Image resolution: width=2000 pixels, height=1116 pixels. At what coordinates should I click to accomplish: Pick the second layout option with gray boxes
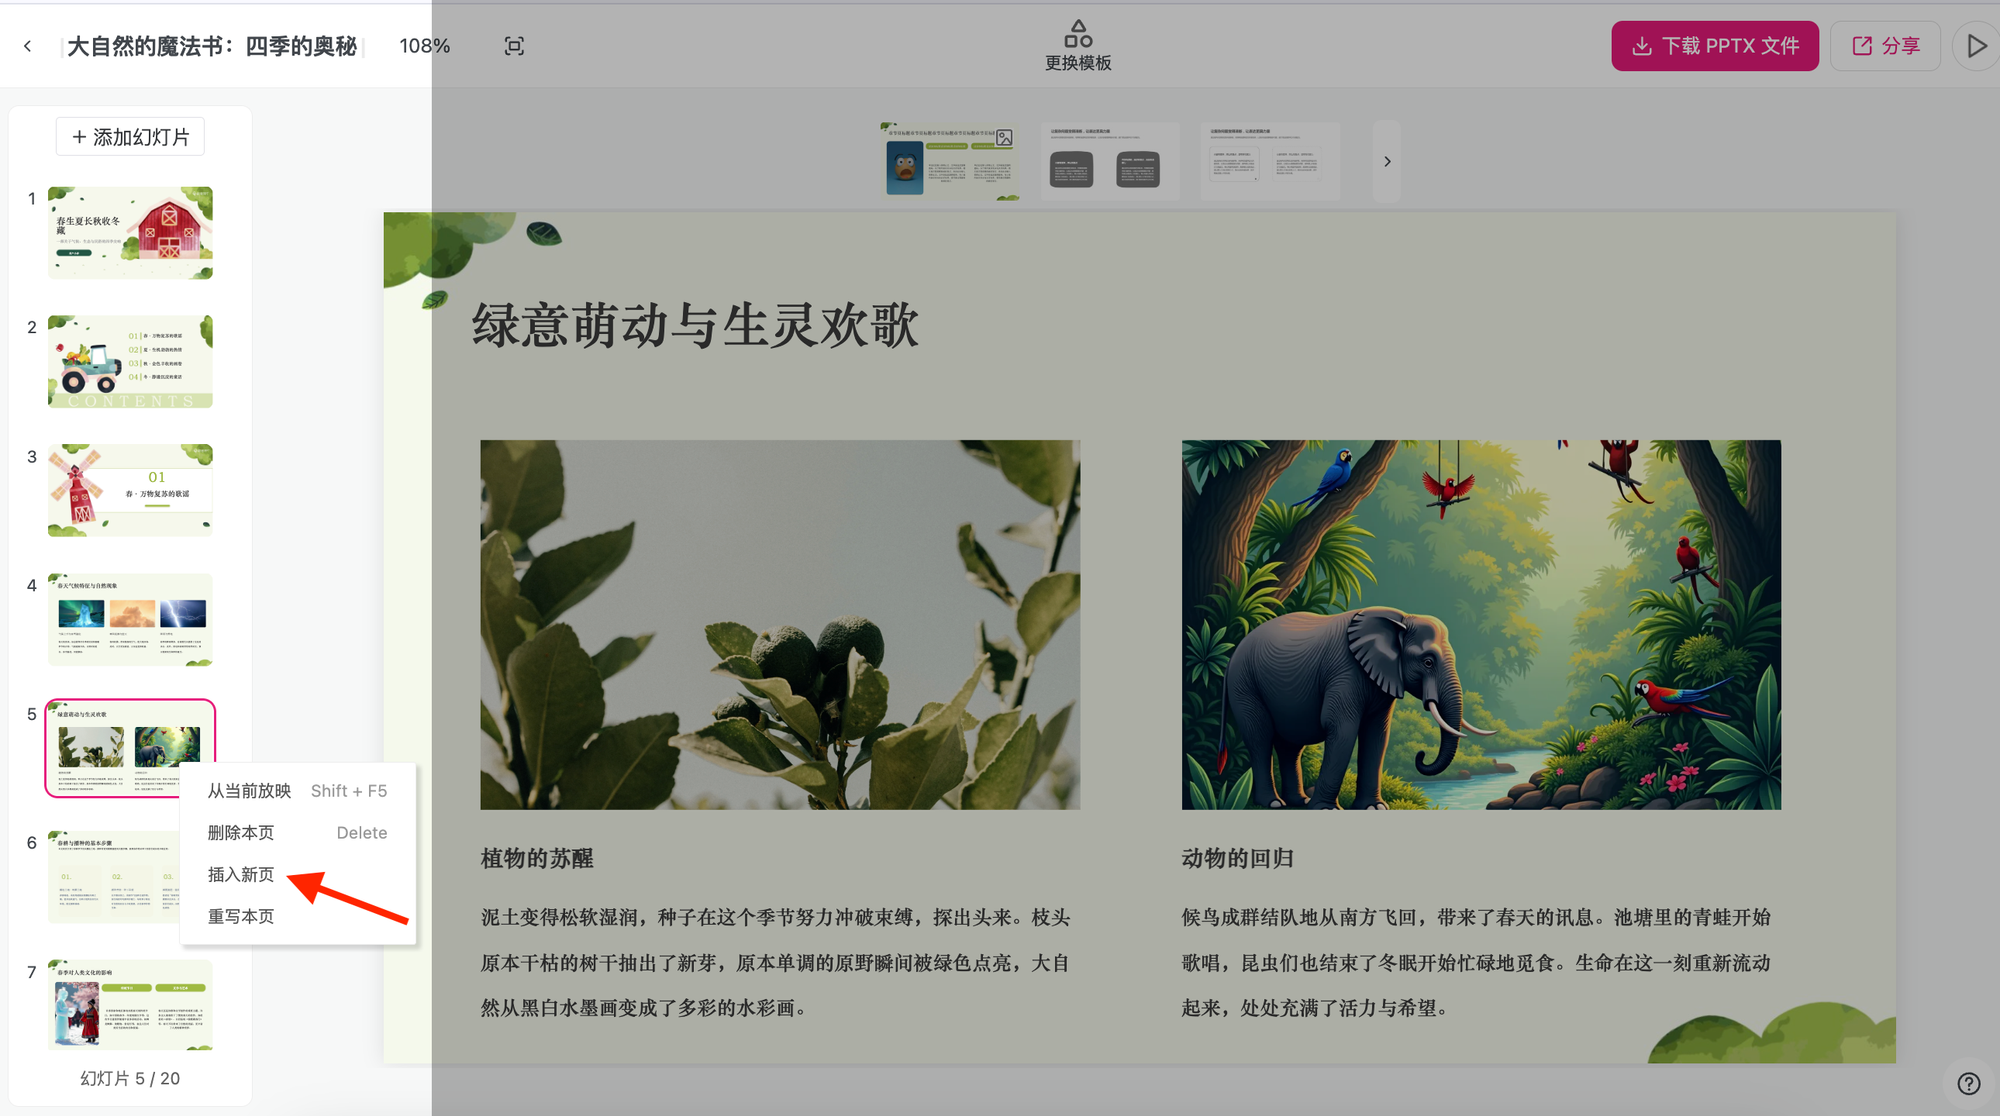pyautogui.click(x=1109, y=162)
